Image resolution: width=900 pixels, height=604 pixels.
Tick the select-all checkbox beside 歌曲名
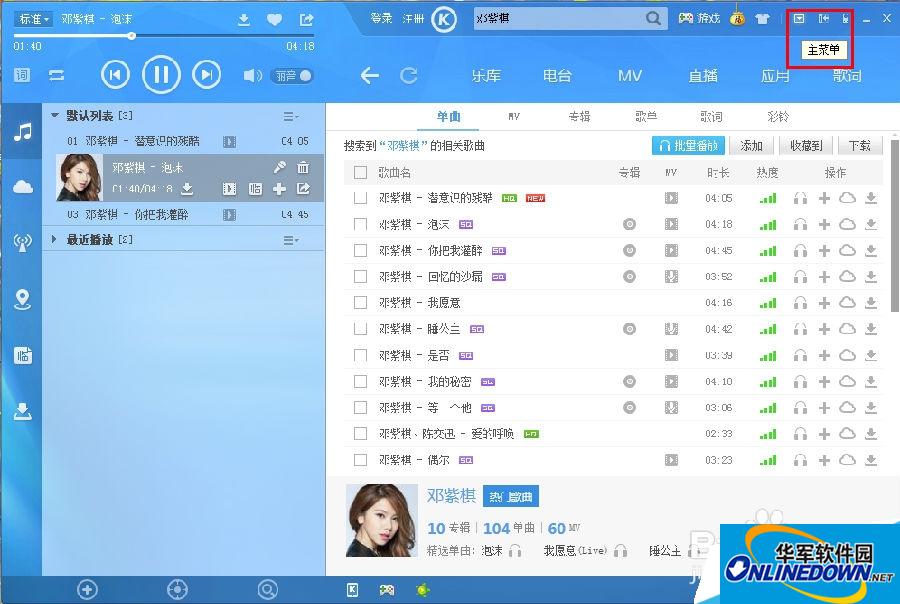(361, 173)
